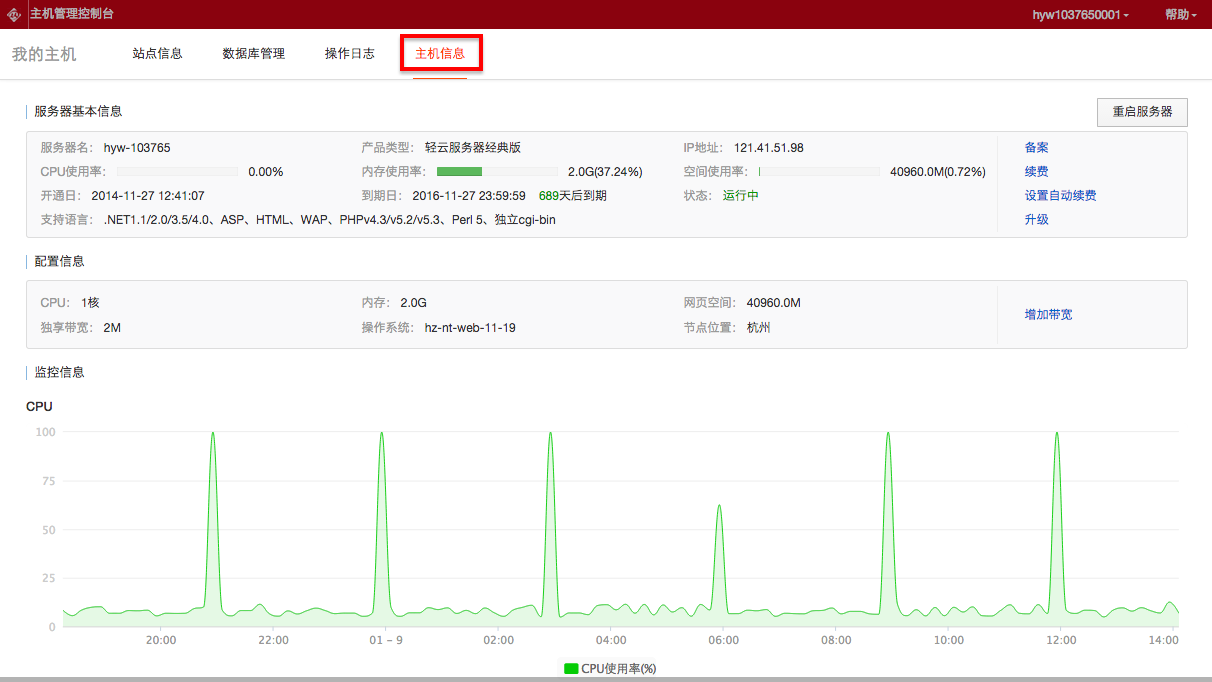Open the 备案 link

tap(1036, 148)
